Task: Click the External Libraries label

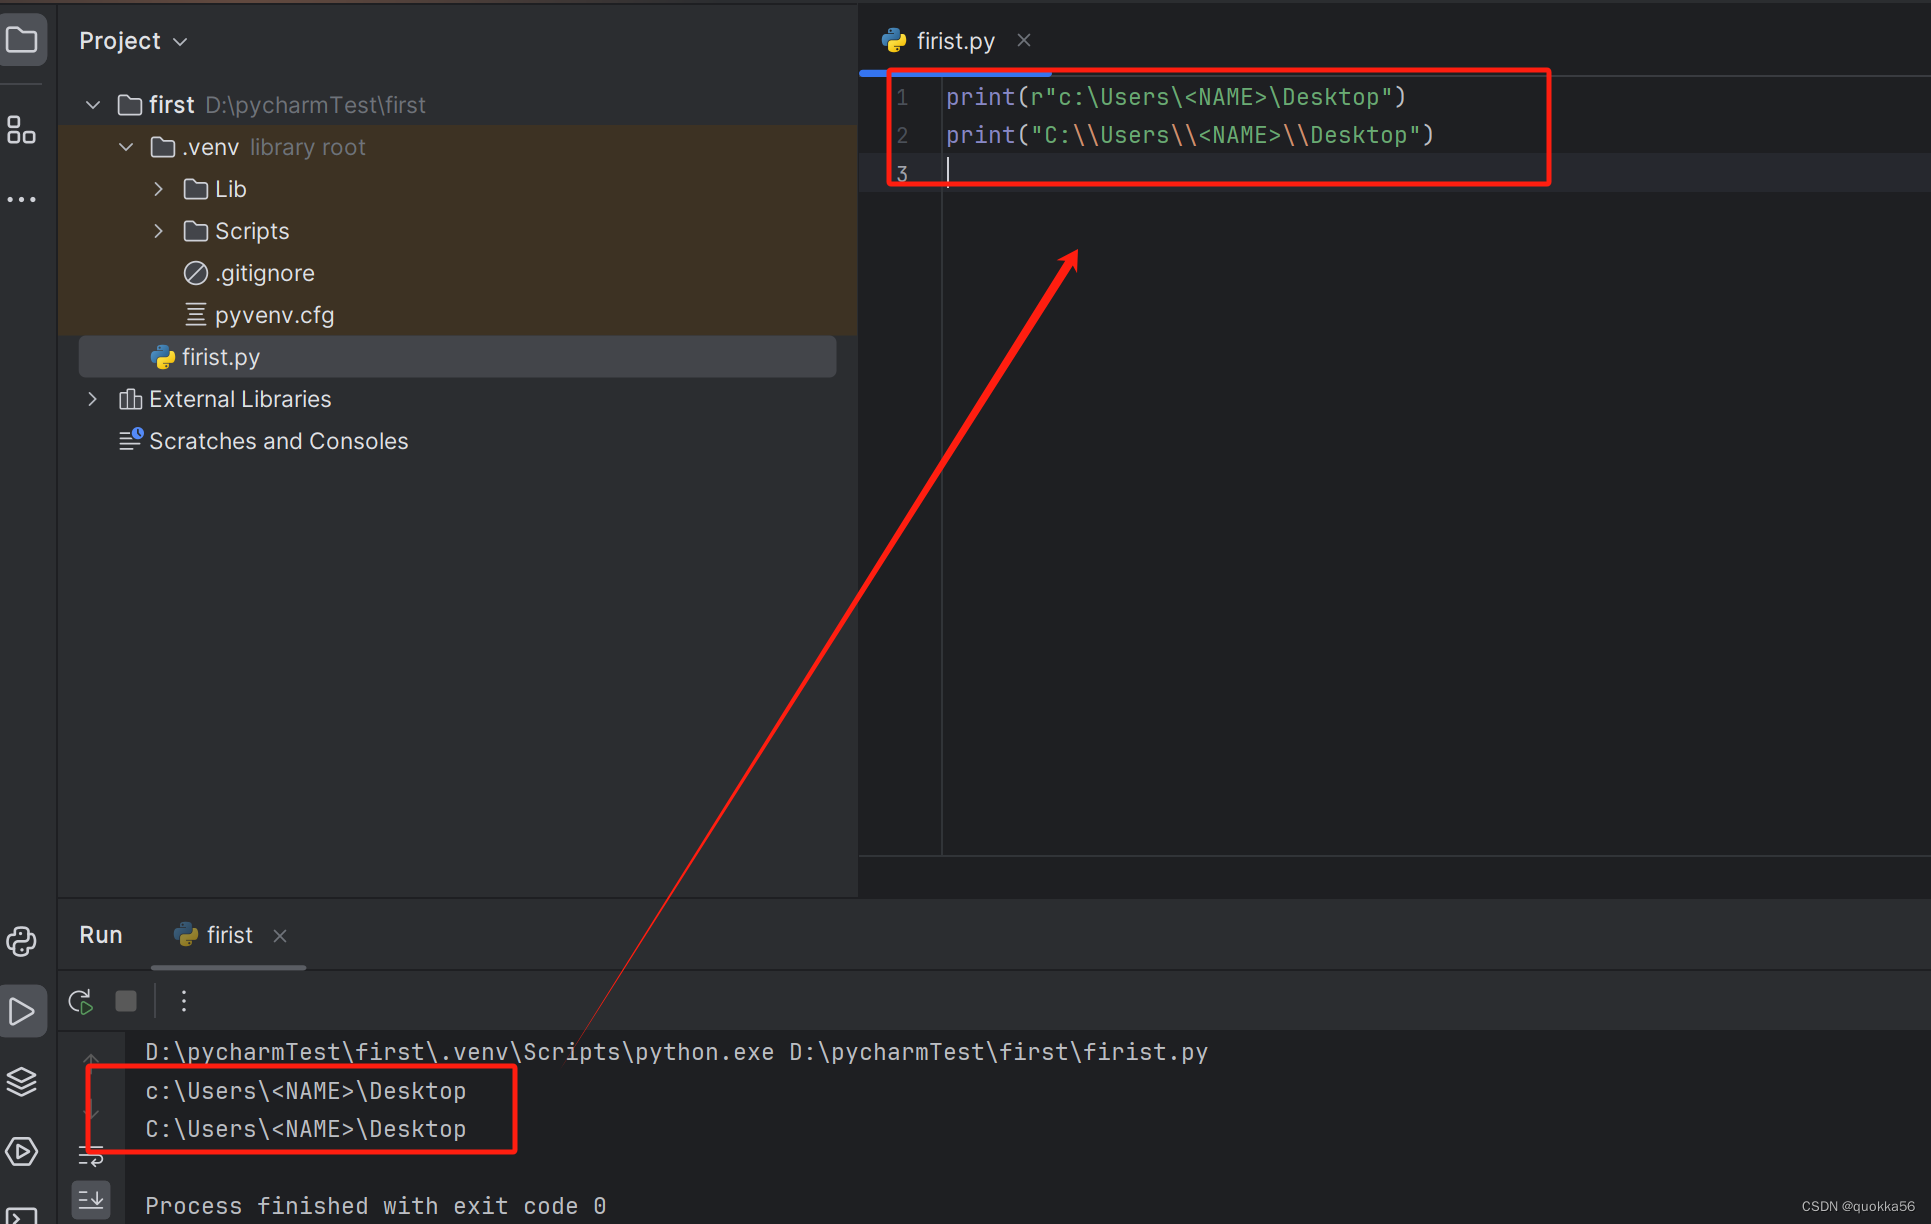Action: click(240, 399)
